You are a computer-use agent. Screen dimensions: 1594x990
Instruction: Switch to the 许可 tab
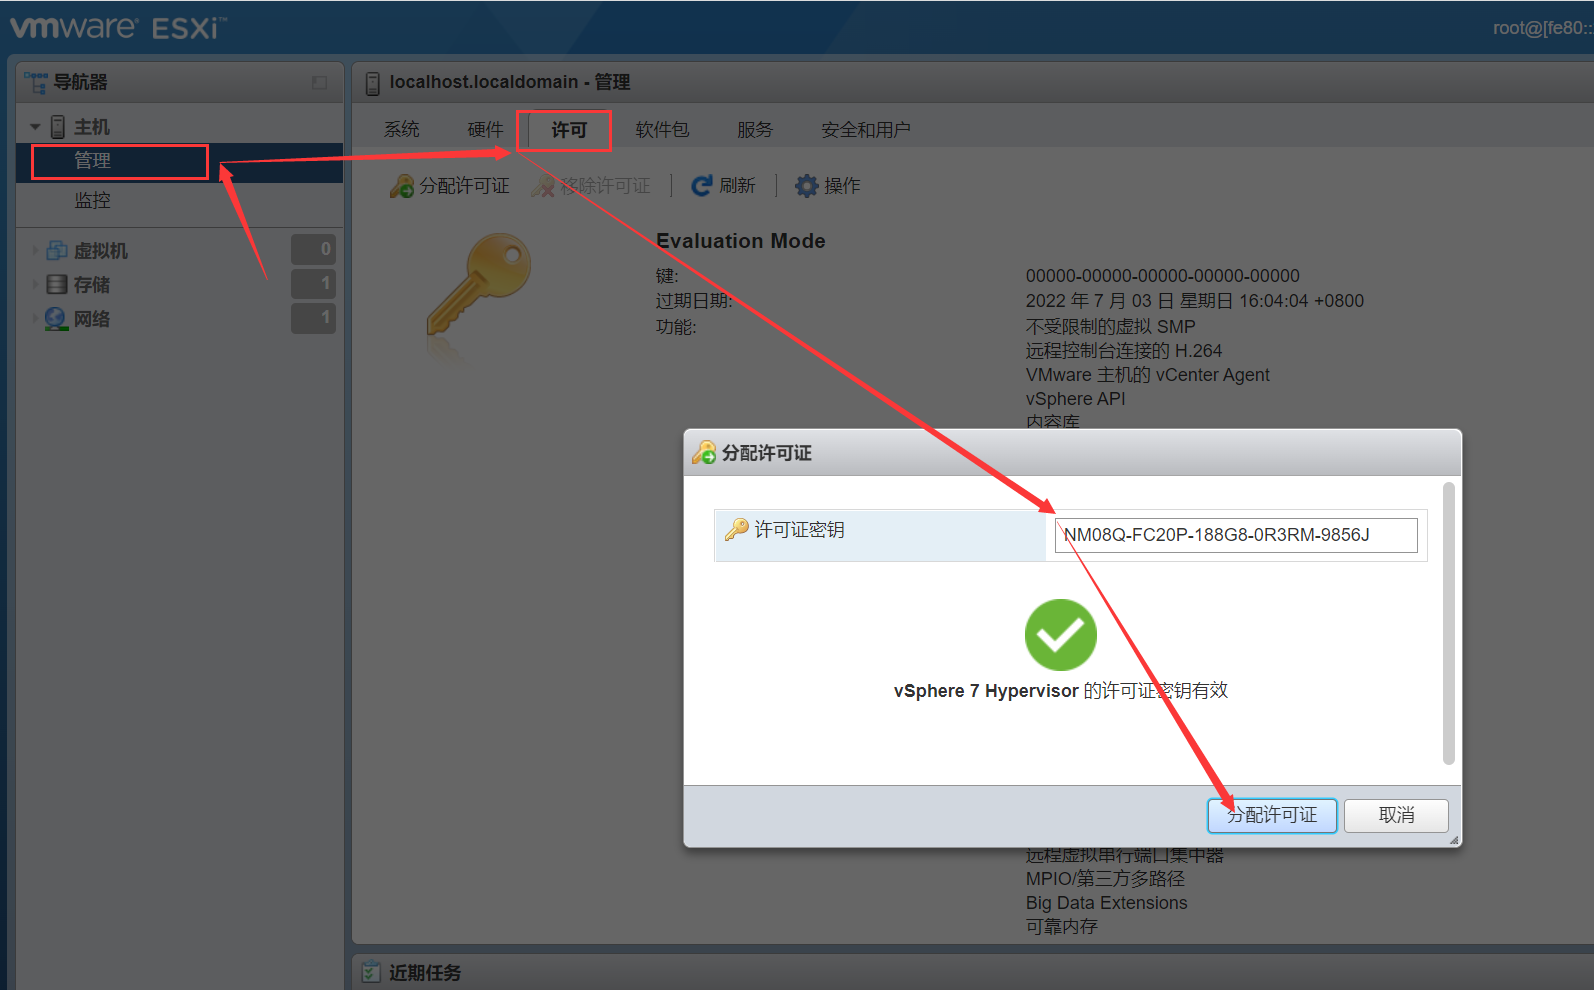click(569, 130)
